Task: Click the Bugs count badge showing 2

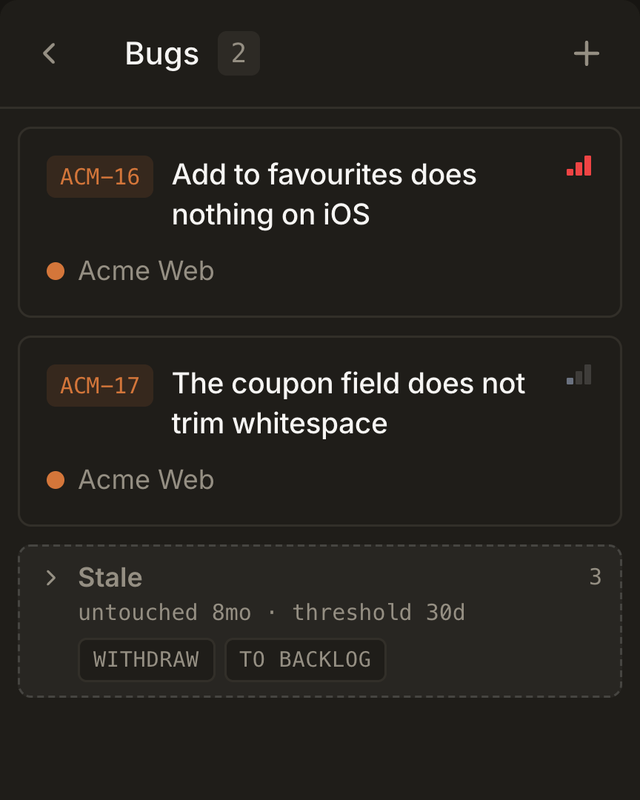Action: tap(239, 53)
